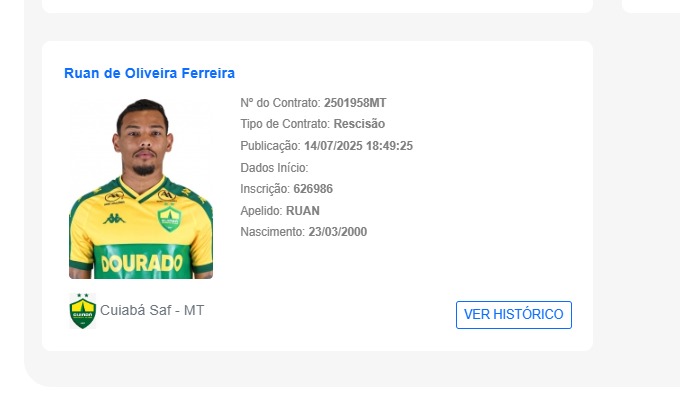Open Ruan de Oliveira Ferreira's profile link
The width and height of the screenshot is (680, 395).
[150, 73]
